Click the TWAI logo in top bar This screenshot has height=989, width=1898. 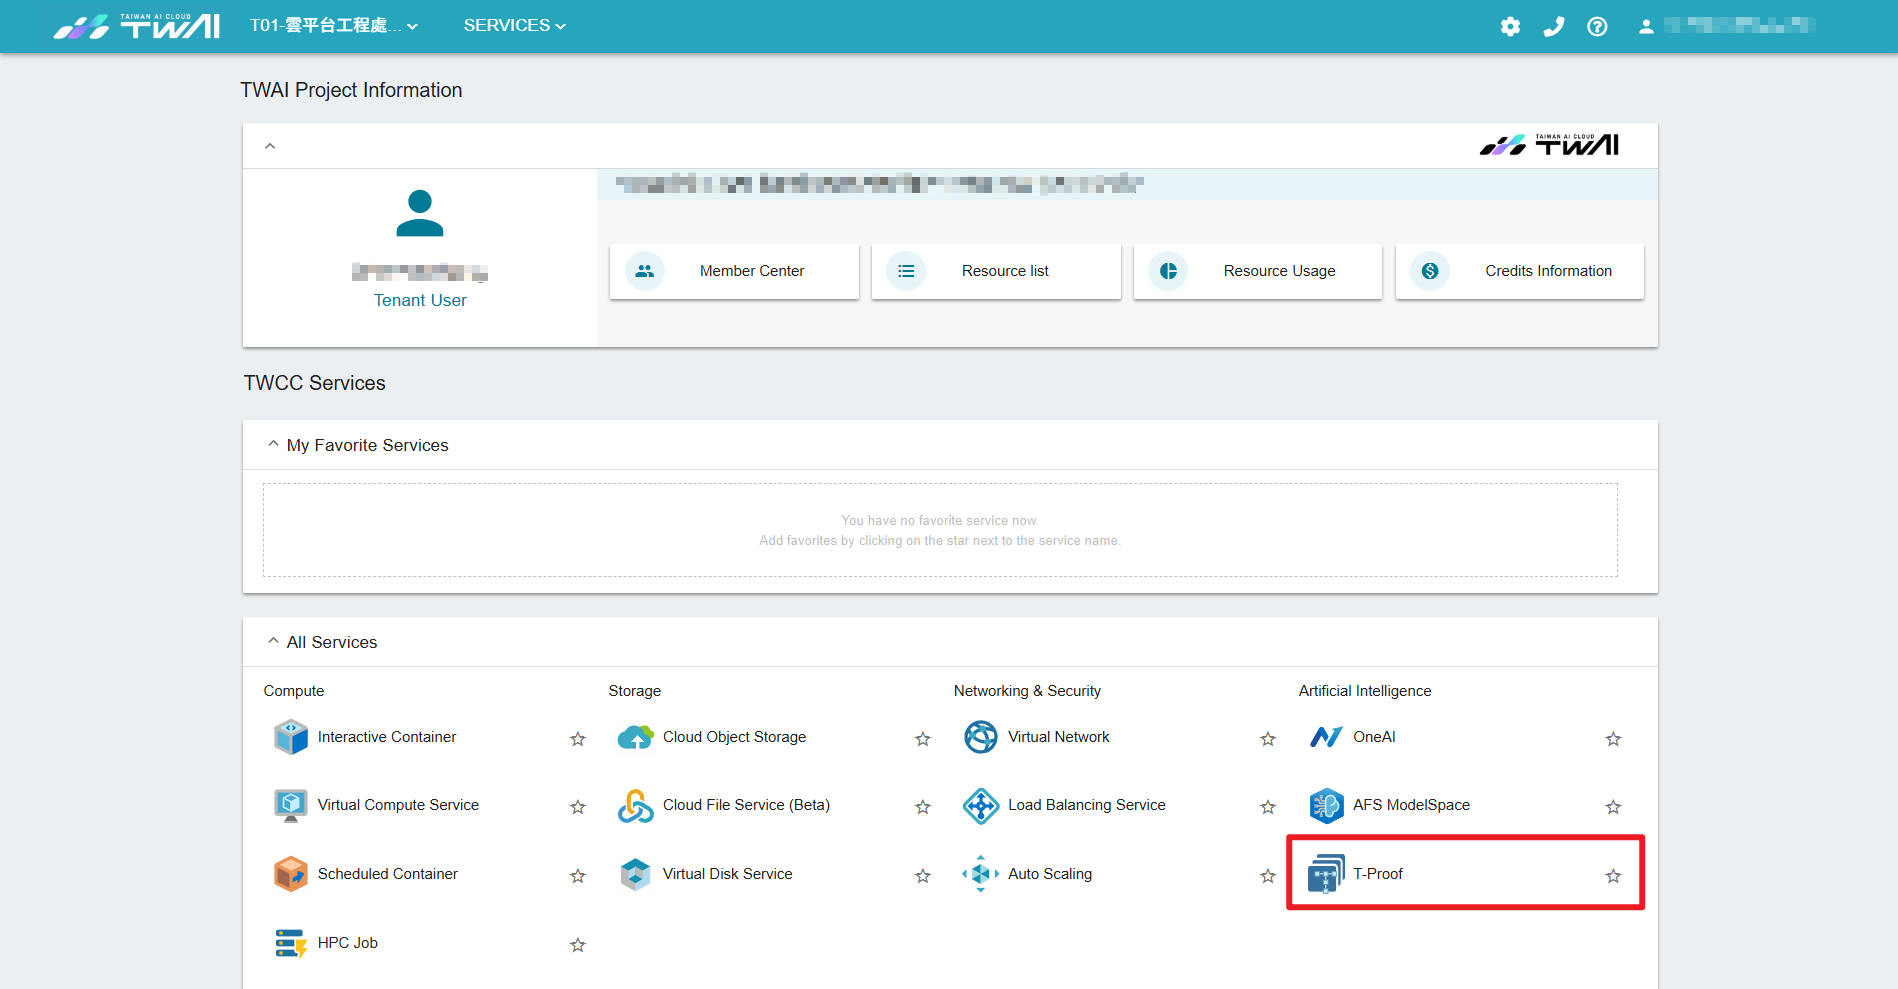[x=137, y=26]
